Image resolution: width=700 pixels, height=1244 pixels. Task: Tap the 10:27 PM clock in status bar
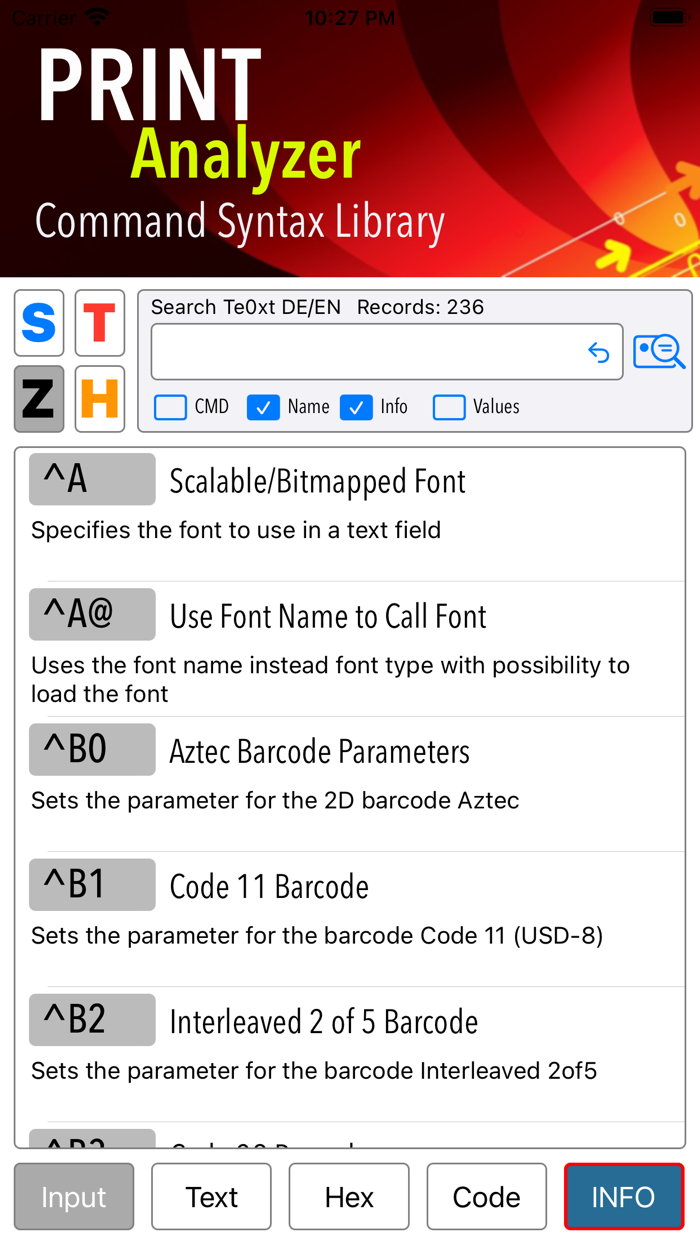(x=350, y=17)
